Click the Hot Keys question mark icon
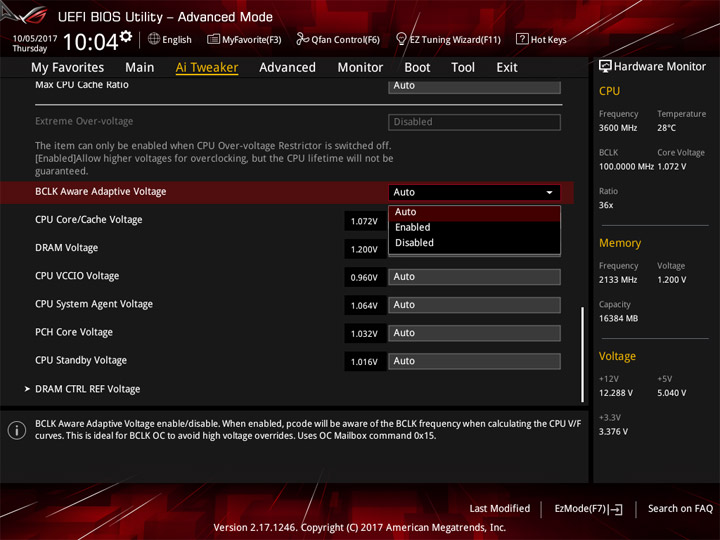Screen dimensions: 720x540 [522, 39]
